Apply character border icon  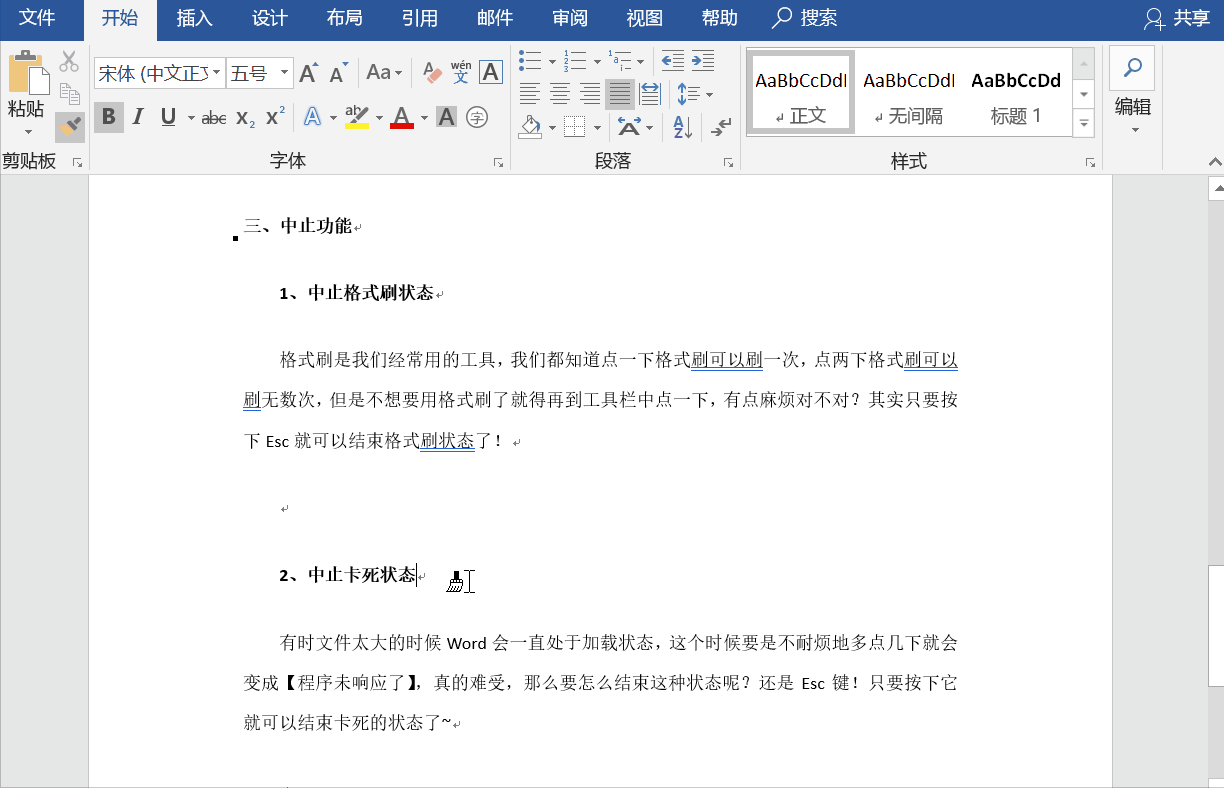click(491, 72)
